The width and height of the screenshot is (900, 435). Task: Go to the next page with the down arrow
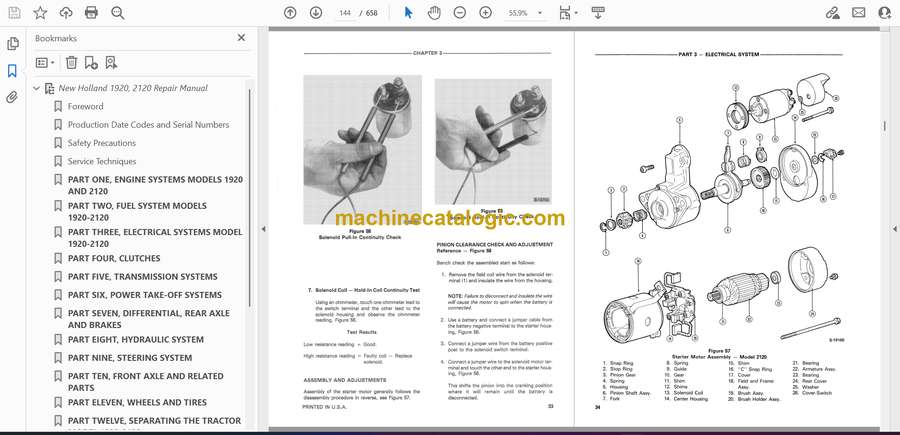click(x=316, y=13)
